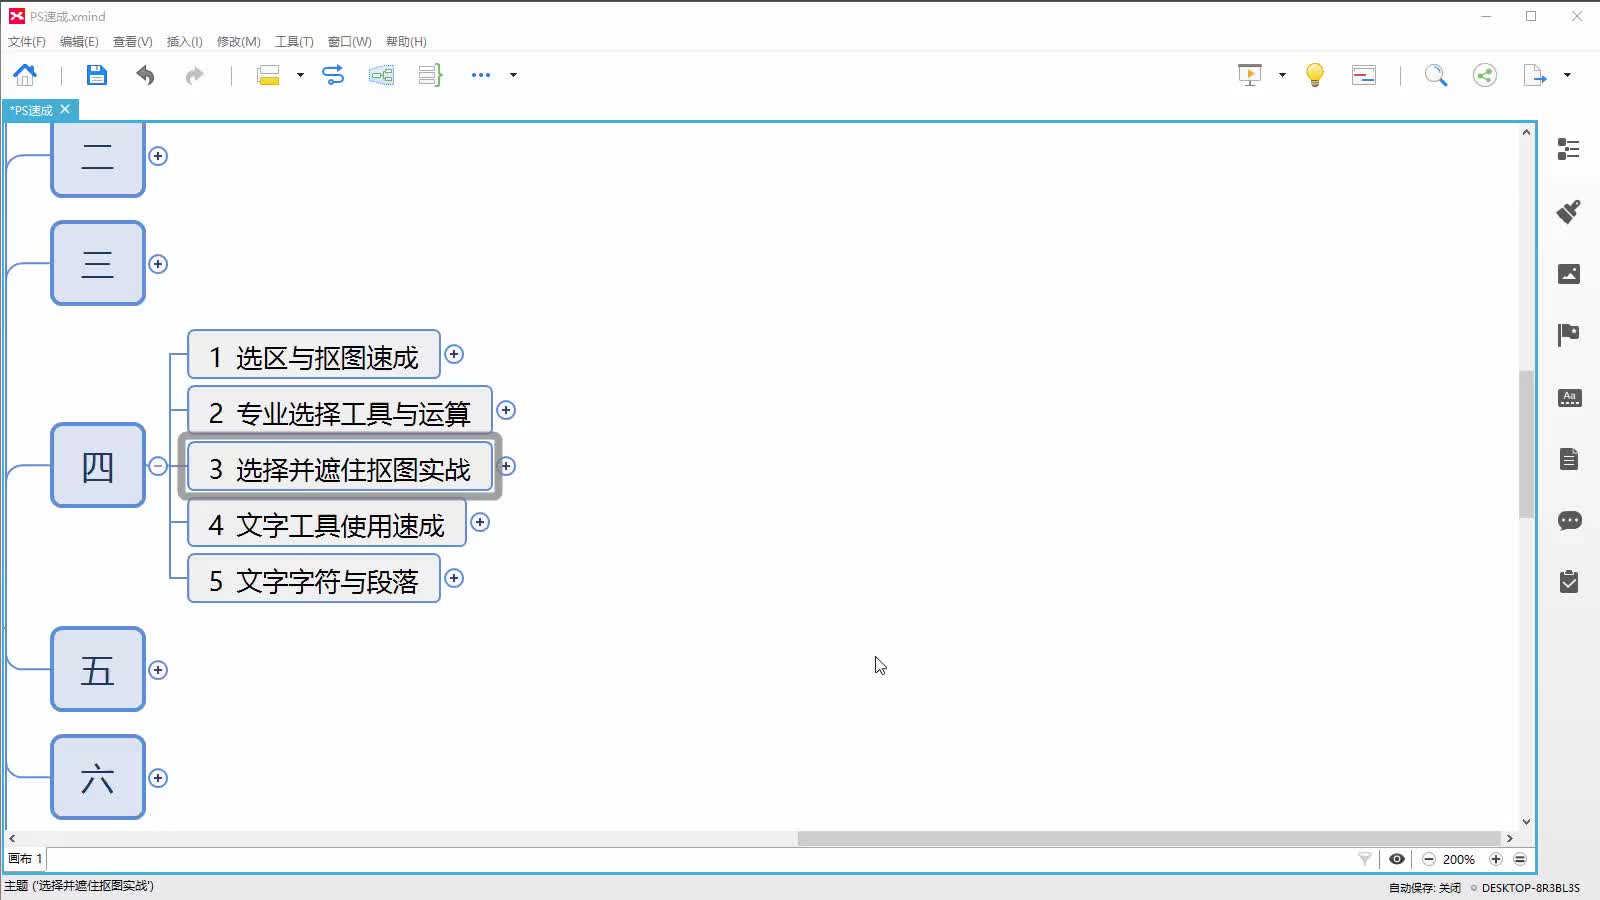
Task: Redo the last action
Action: [x=194, y=75]
